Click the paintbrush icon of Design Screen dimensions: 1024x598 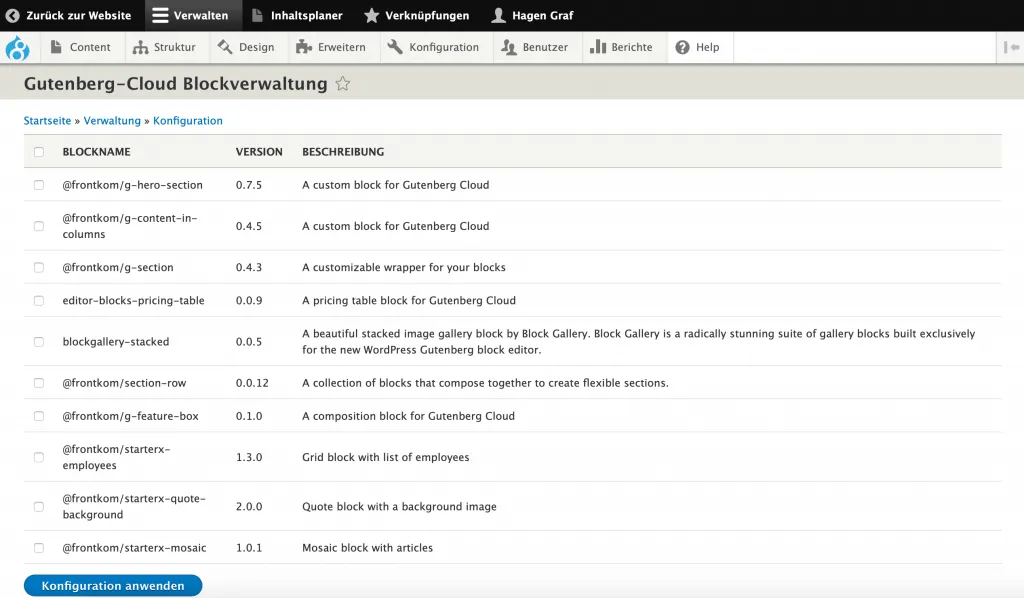tap(225, 47)
